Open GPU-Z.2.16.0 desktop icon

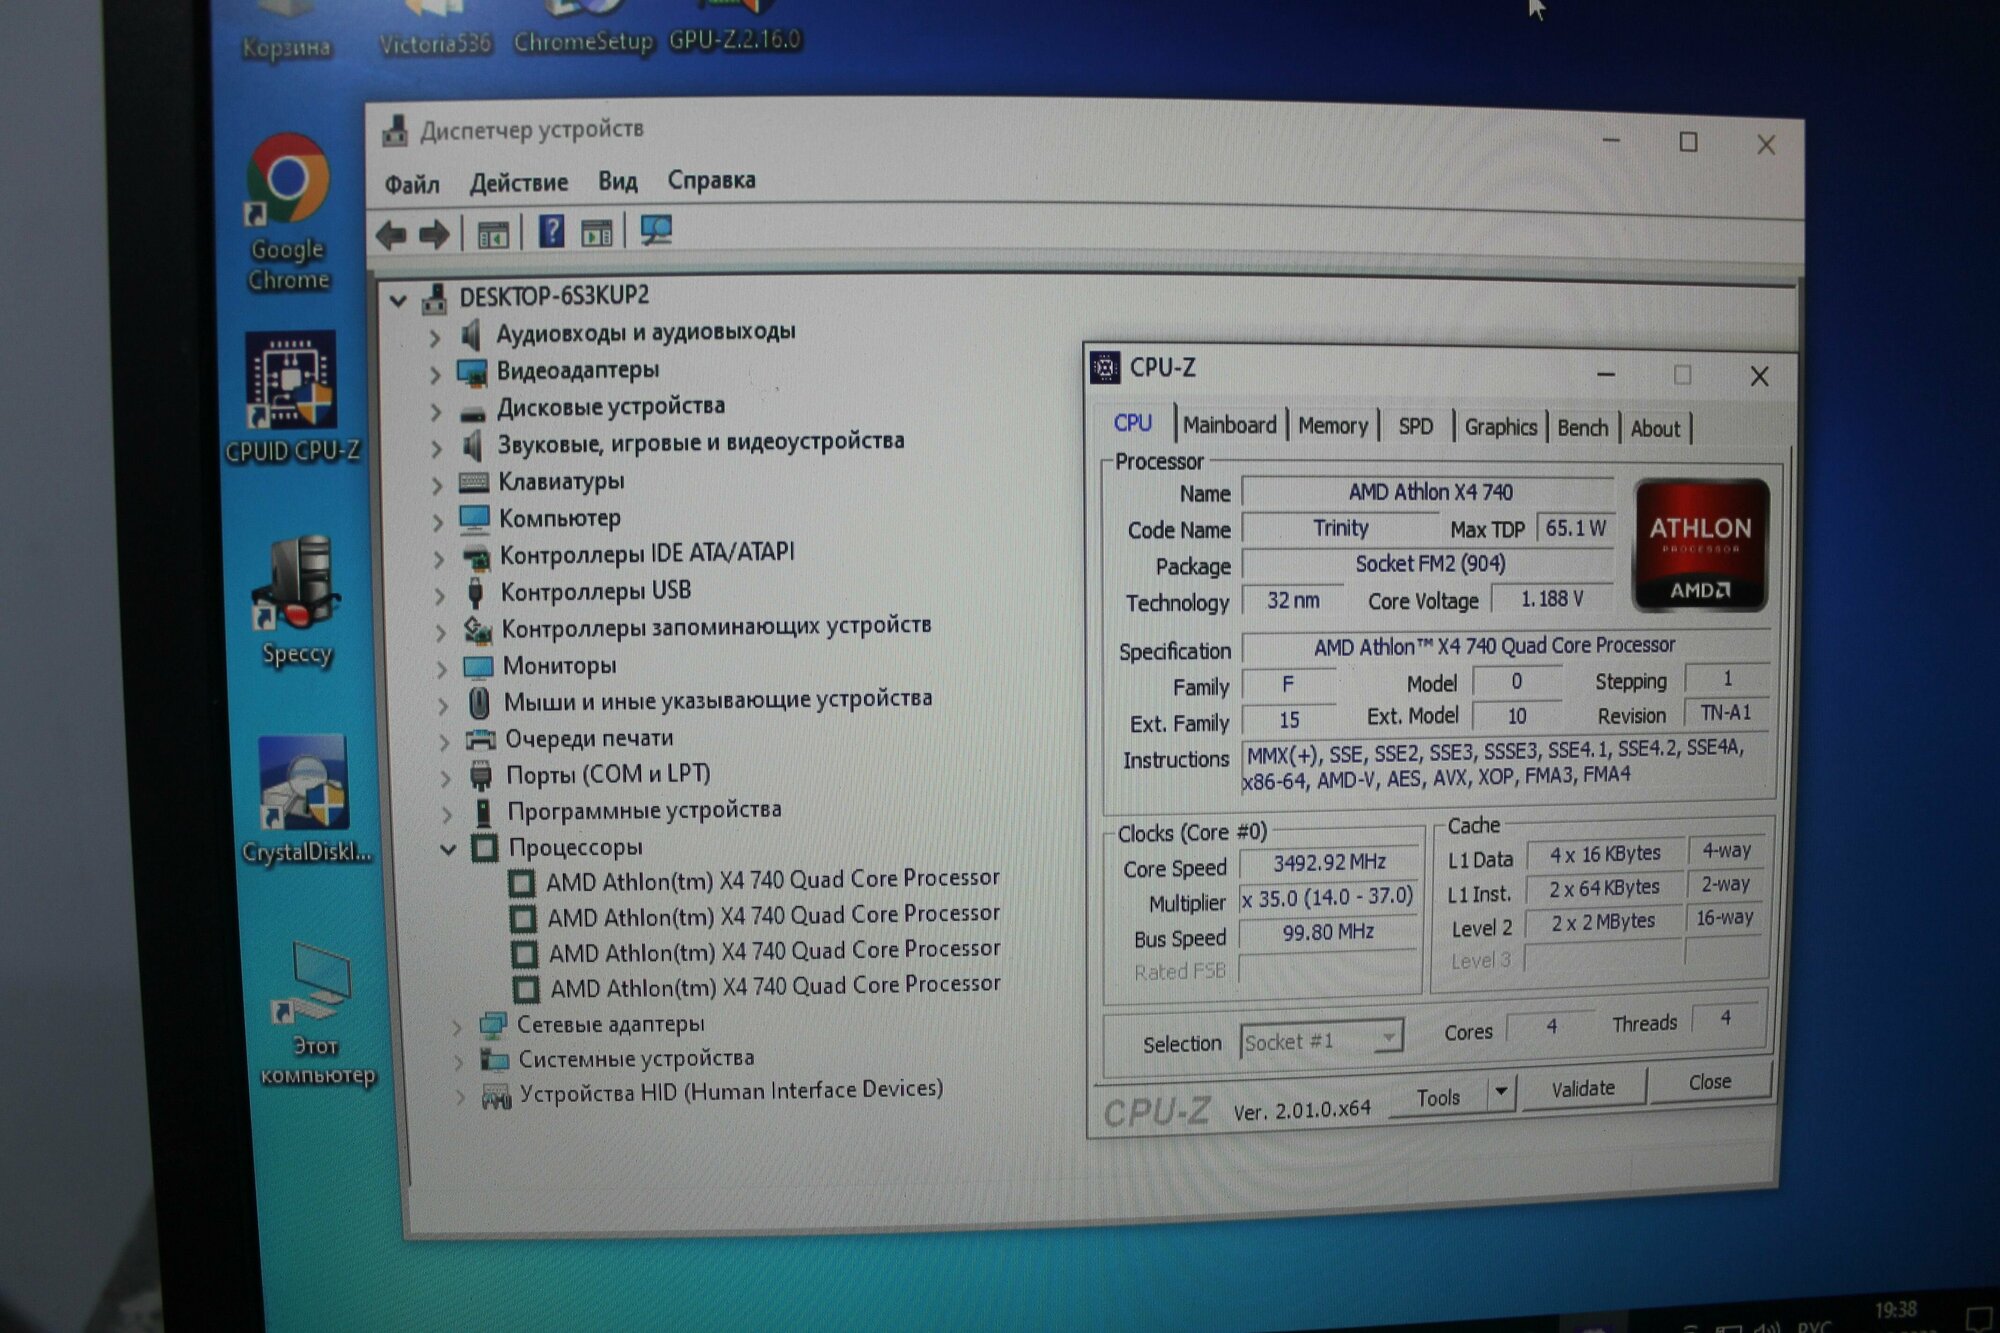click(x=735, y=26)
